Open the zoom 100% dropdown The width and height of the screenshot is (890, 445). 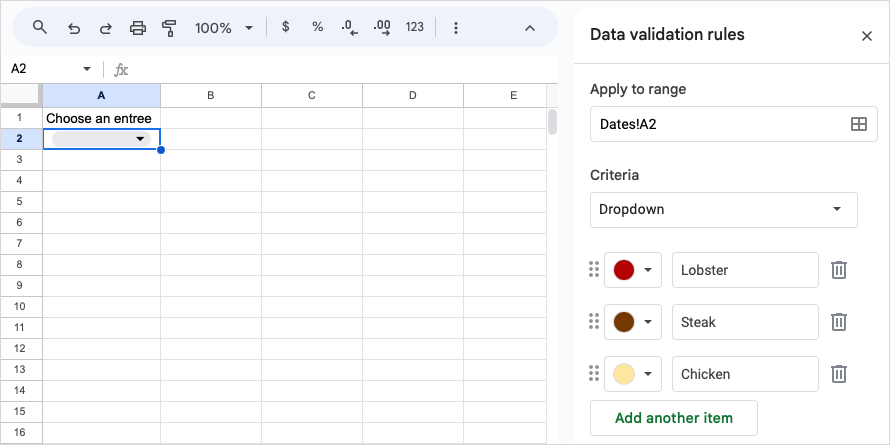[x=224, y=28]
